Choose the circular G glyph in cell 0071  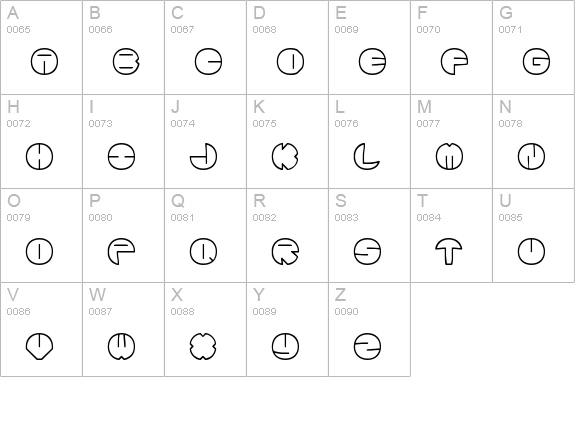pyautogui.click(x=536, y=62)
